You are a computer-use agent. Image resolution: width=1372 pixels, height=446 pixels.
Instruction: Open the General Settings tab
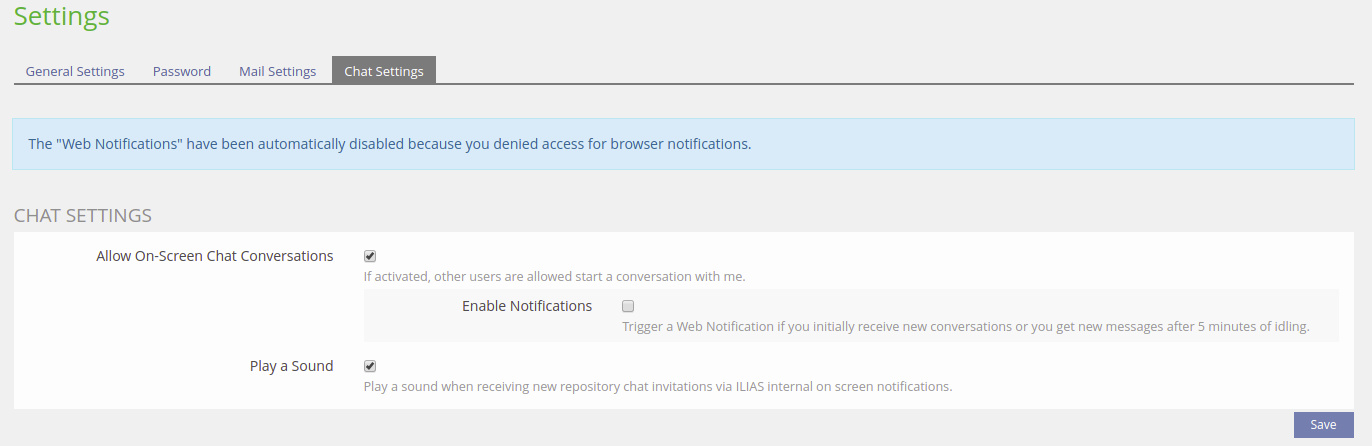75,71
